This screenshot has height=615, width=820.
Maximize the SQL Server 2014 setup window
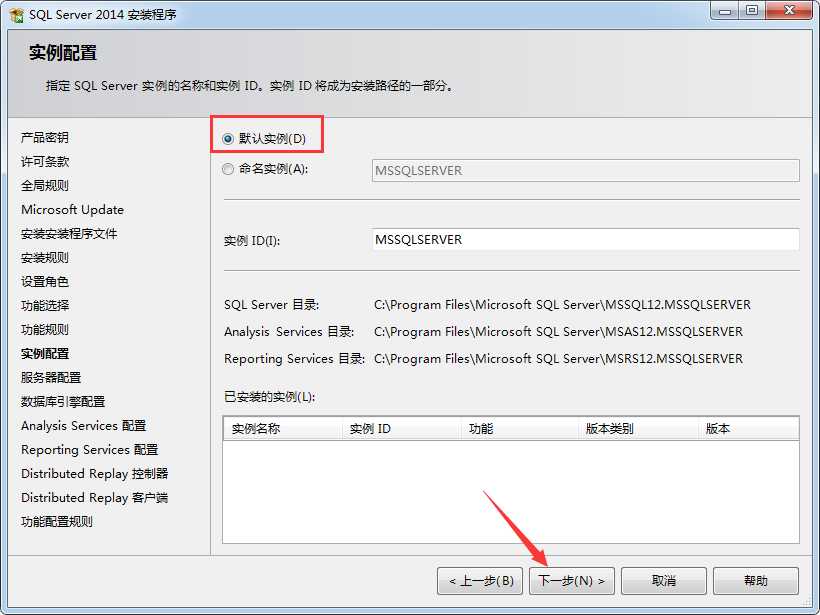click(752, 10)
